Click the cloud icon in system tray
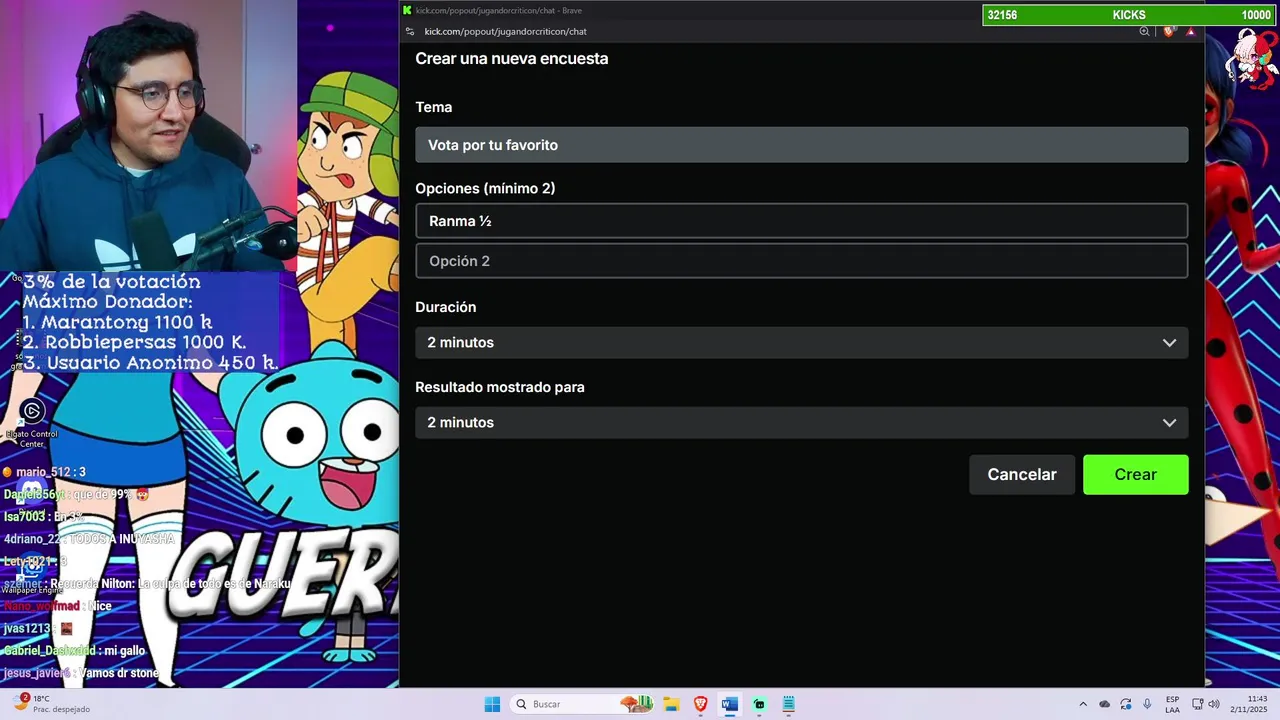This screenshot has width=1280, height=720. coord(1105,704)
